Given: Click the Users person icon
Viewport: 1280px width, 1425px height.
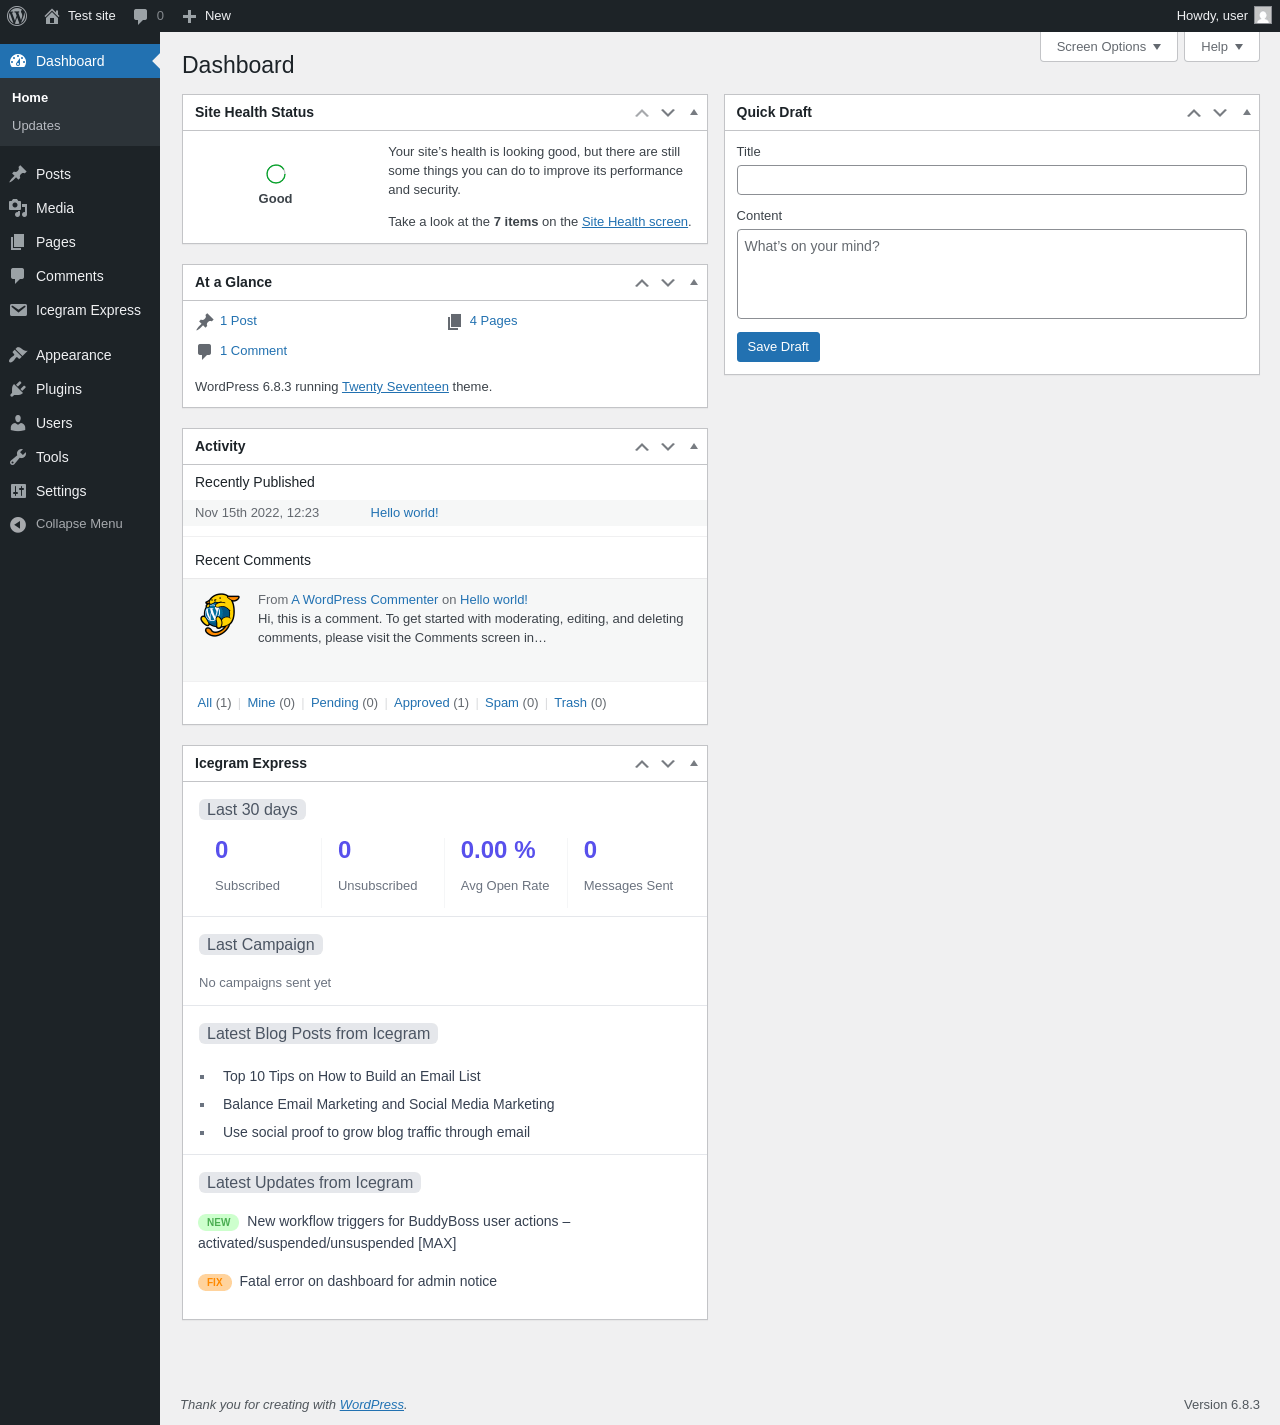Looking at the screenshot, I should [18, 423].
